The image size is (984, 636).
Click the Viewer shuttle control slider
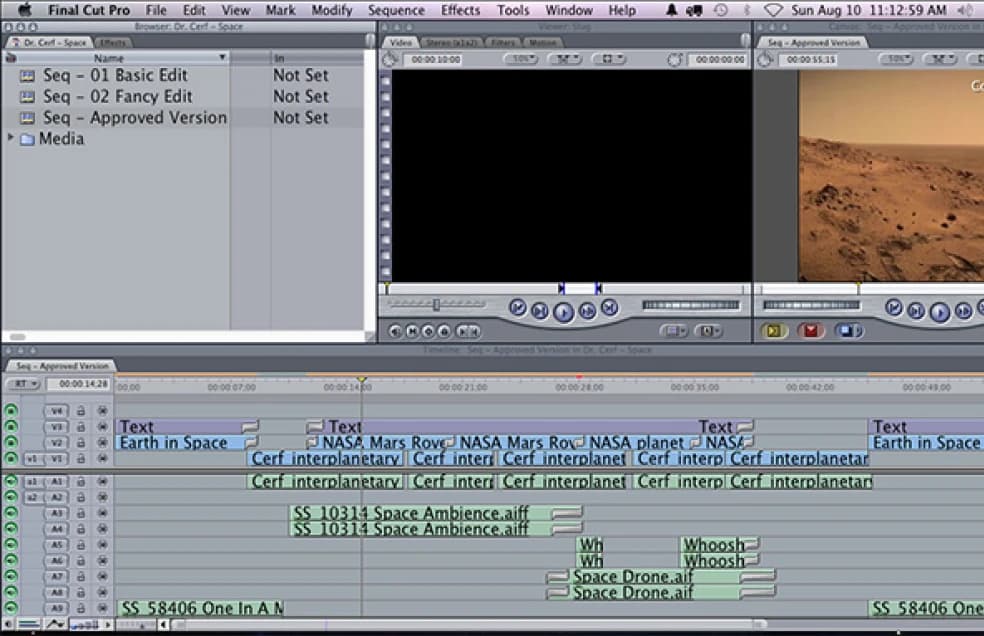436,304
